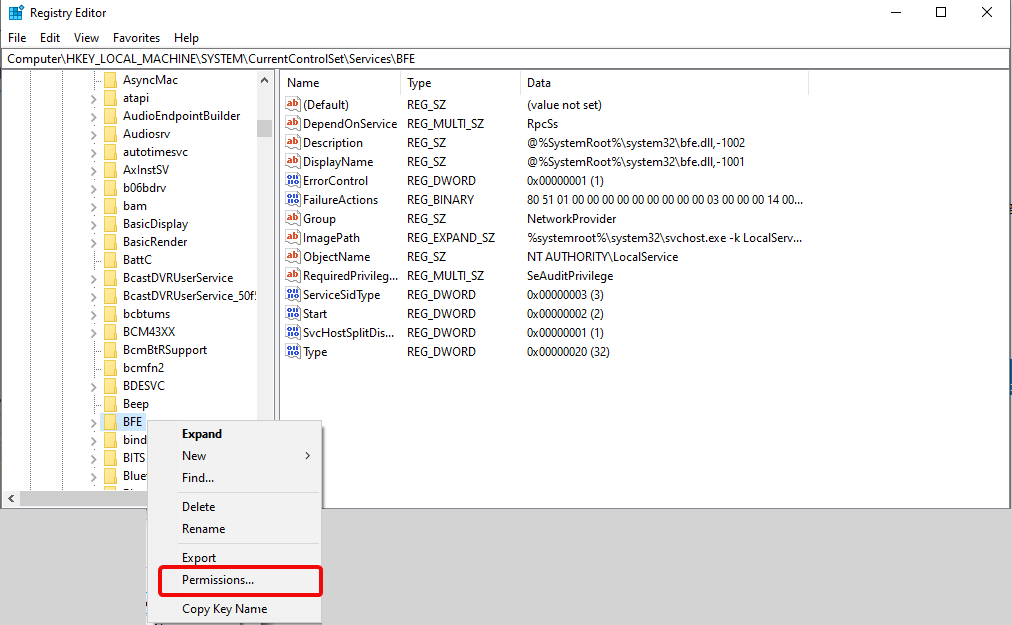Click the registry path address bar
The image size is (1012, 625).
505,59
